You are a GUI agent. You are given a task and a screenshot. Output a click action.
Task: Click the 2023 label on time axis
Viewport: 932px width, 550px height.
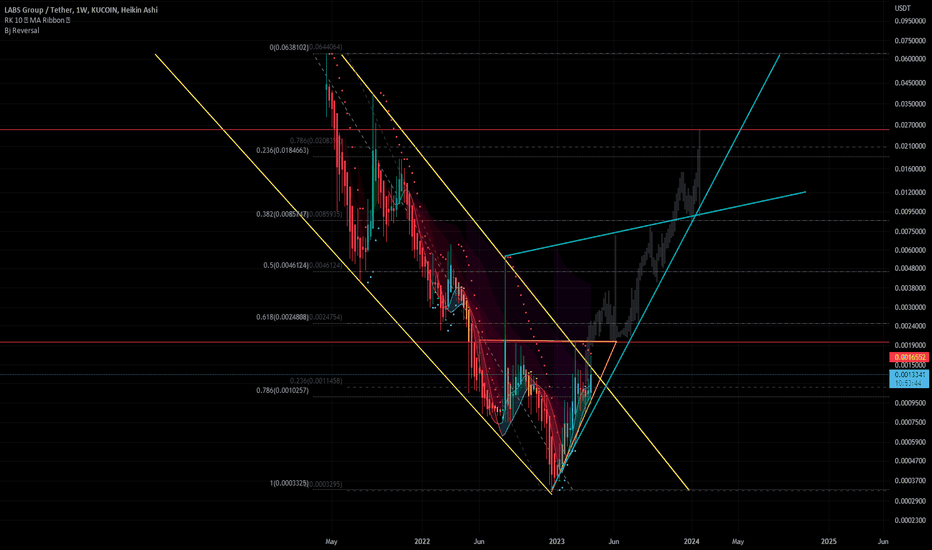tap(556, 542)
